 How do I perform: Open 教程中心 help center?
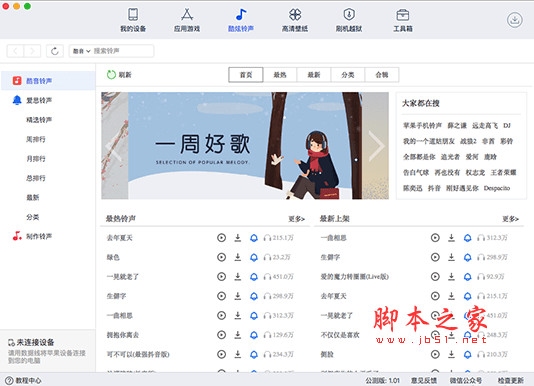tap(23, 380)
